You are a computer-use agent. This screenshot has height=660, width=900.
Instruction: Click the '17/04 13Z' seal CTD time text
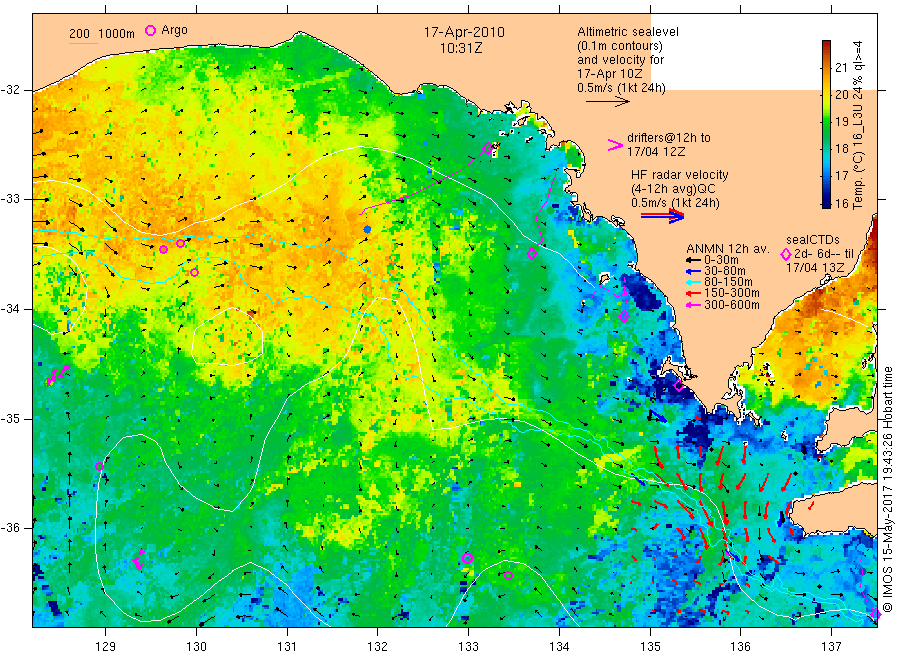pyautogui.click(x=815, y=268)
